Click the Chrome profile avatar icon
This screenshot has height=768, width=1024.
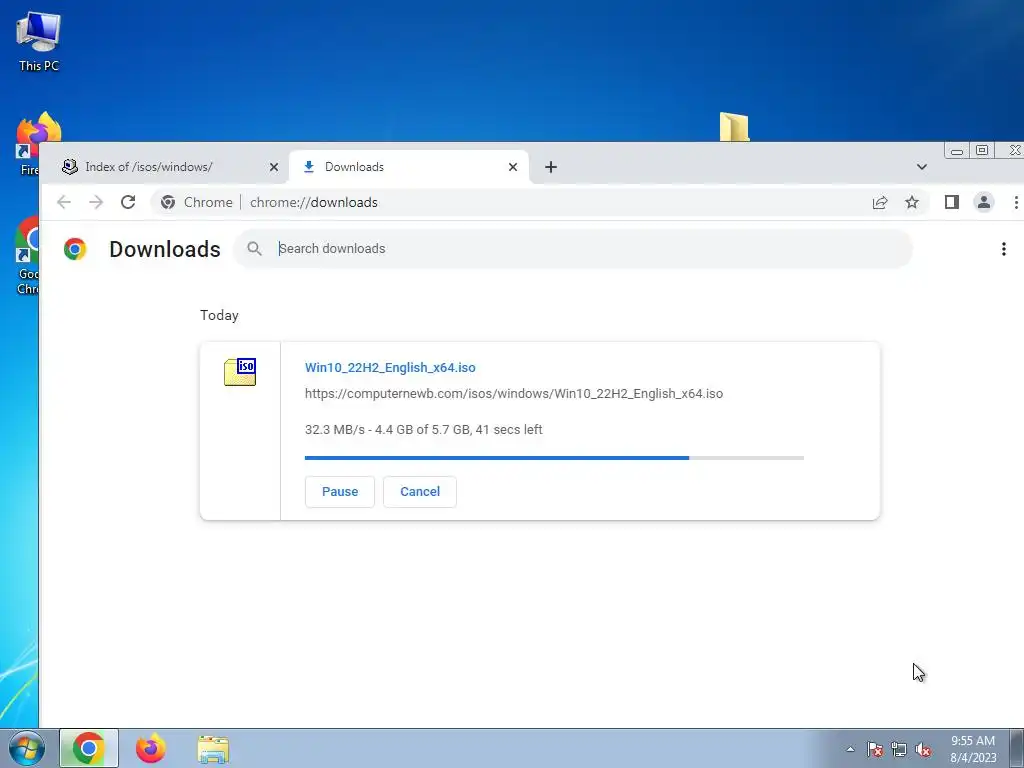pyautogui.click(x=984, y=202)
